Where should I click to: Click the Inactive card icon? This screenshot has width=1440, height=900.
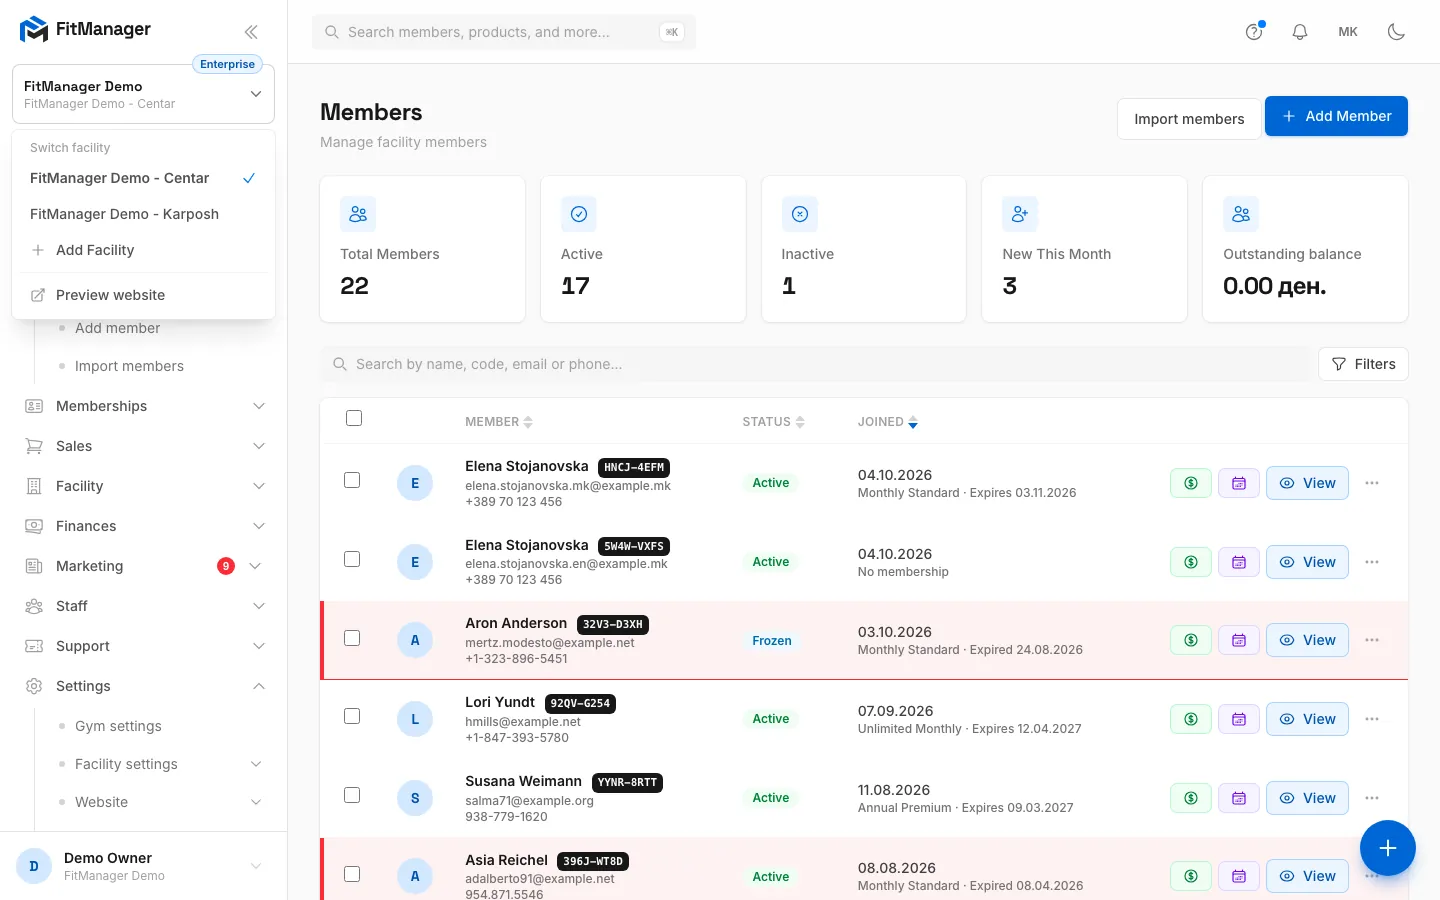tap(800, 214)
